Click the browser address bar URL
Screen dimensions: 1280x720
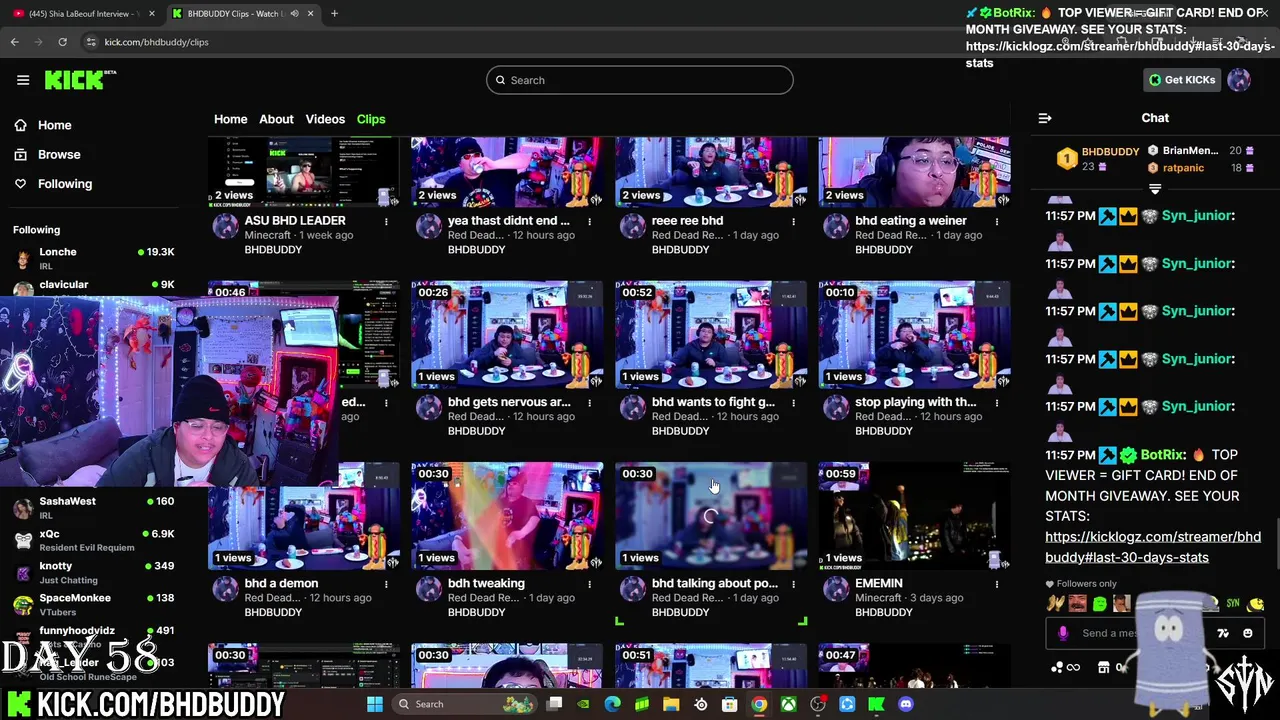click(x=157, y=42)
